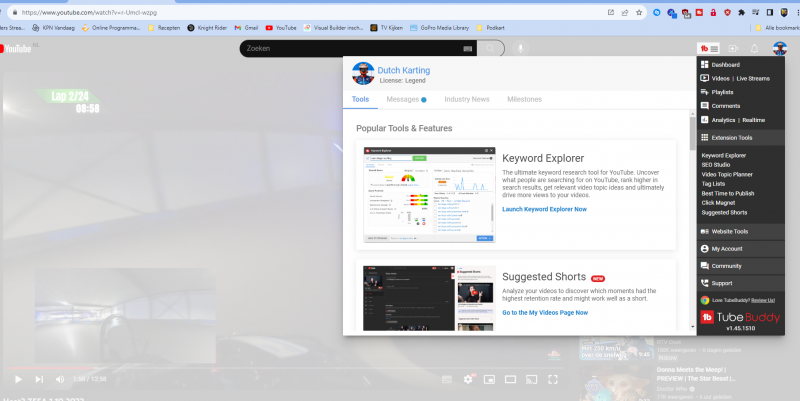Screen dimensions: 800x401
Task: Click the YouTube notifications bell
Action: tap(754, 48)
